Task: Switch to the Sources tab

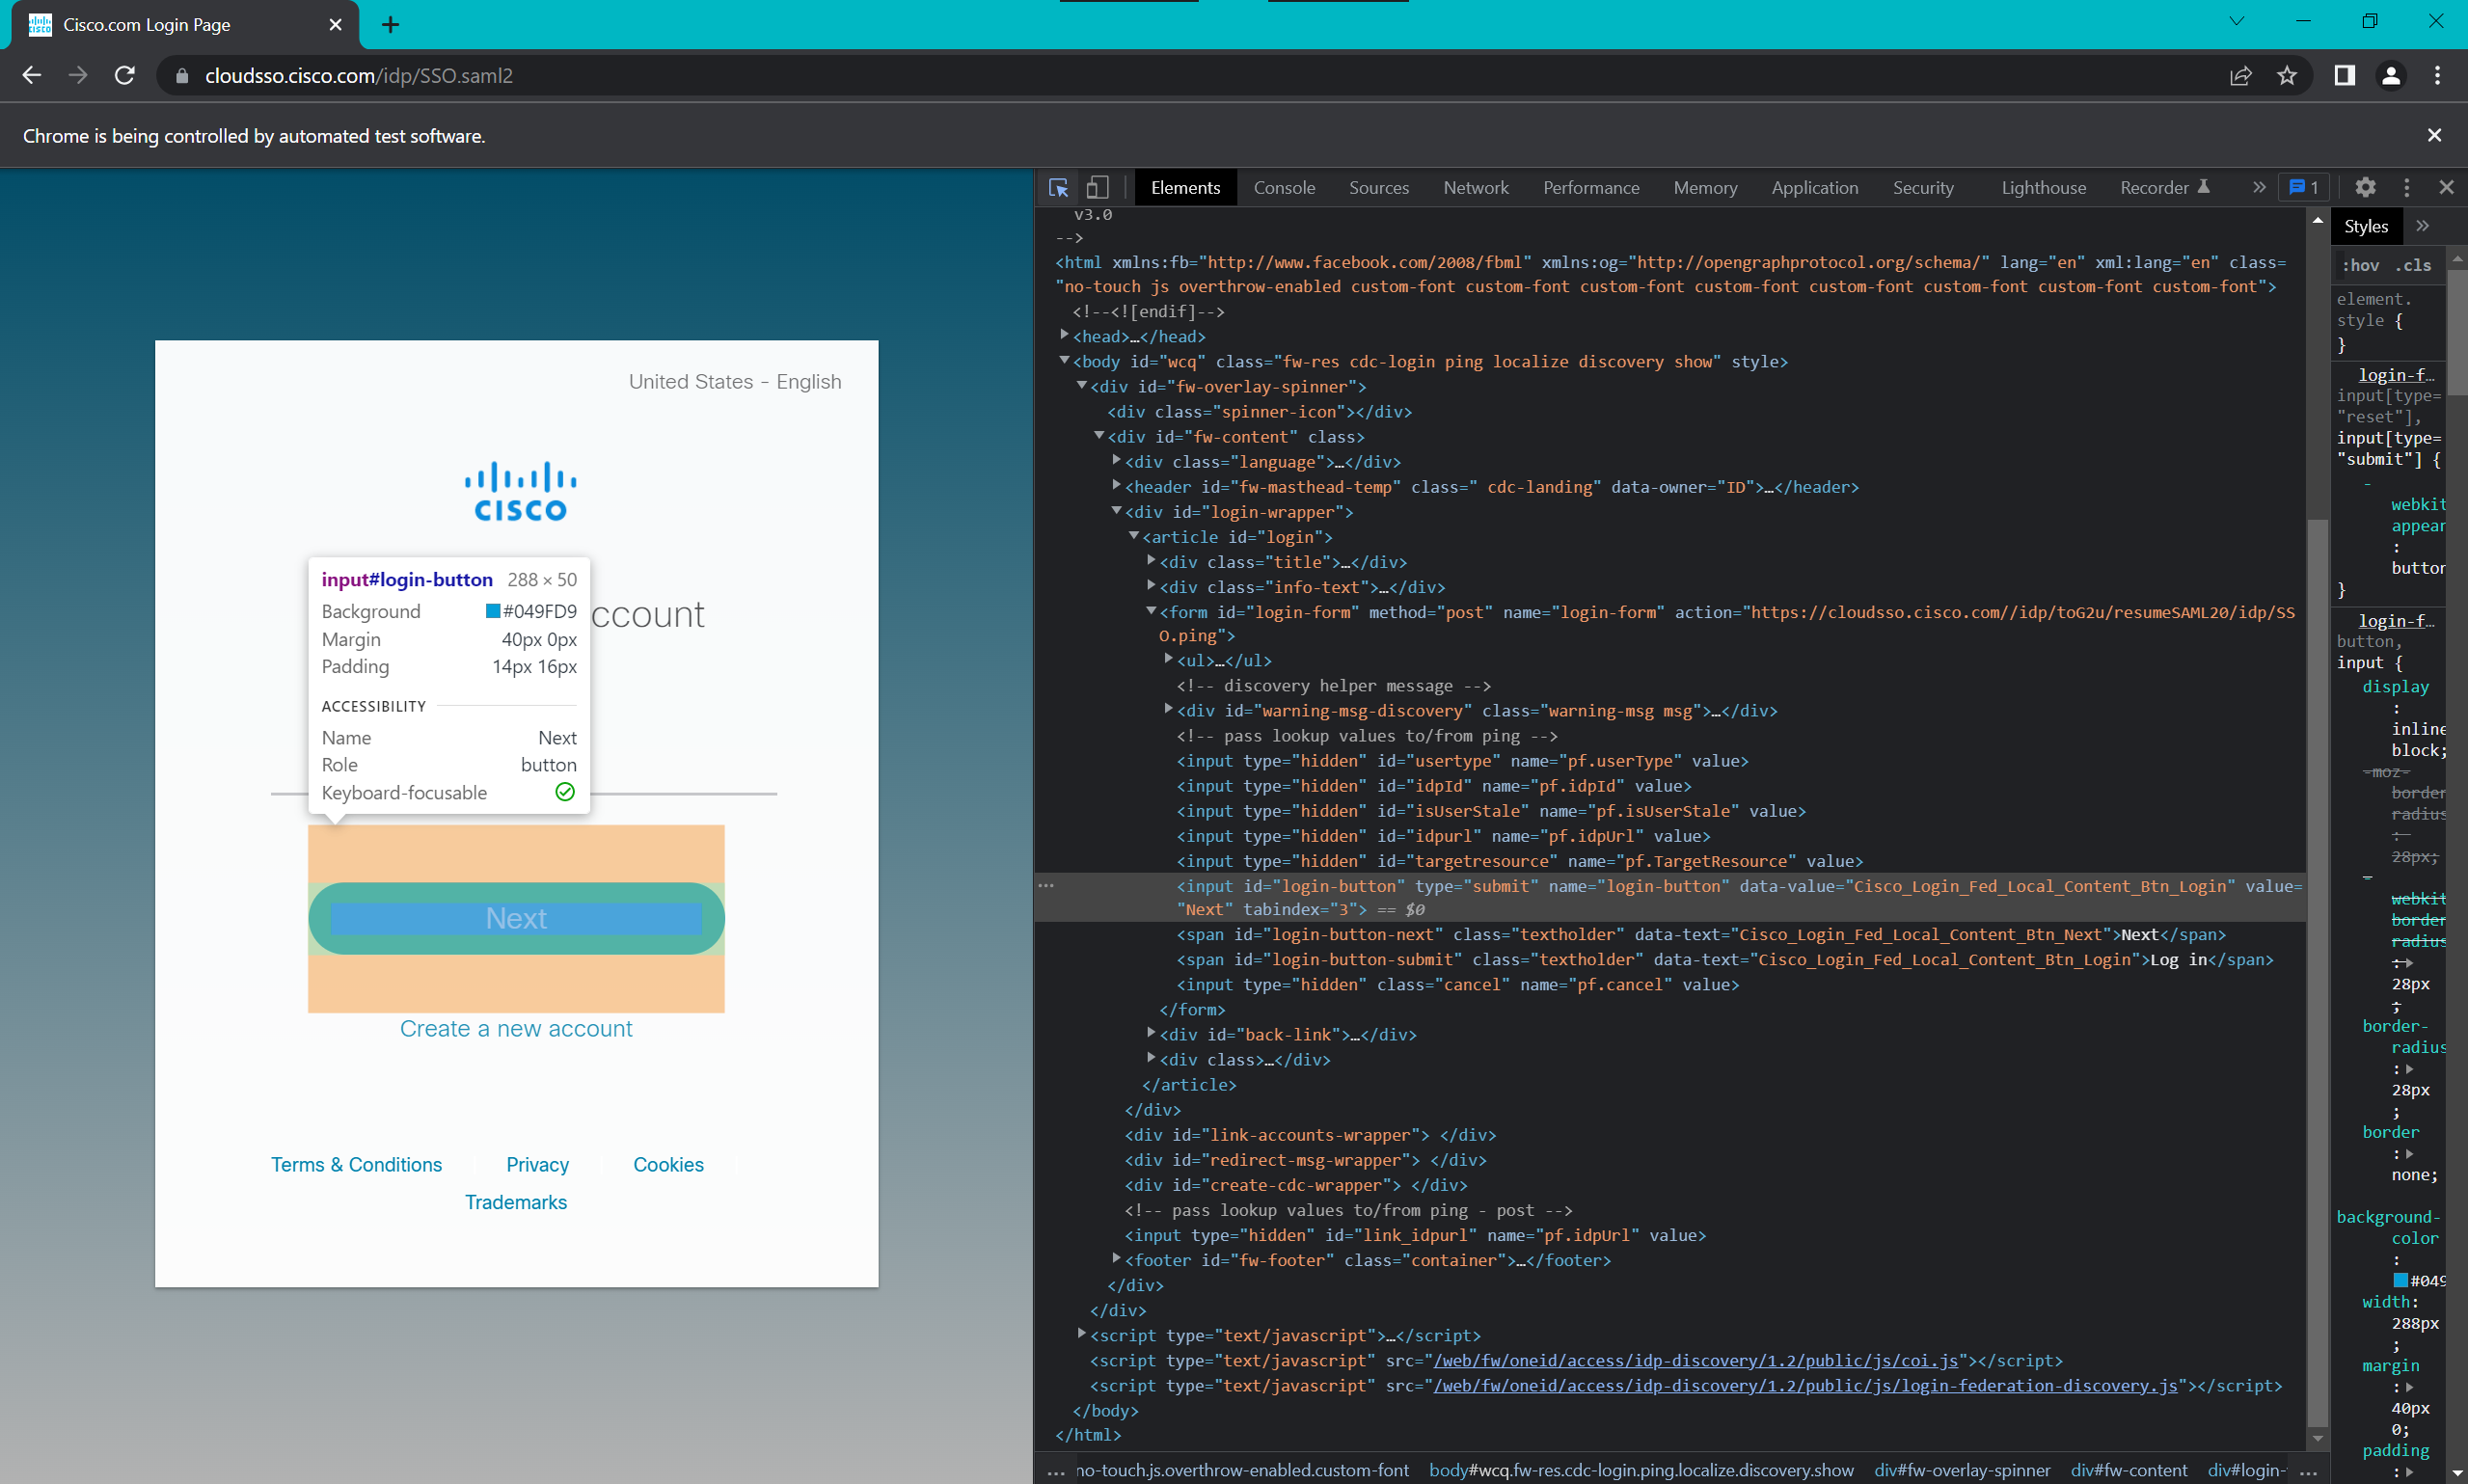Action: click(x=1378, y=187)
